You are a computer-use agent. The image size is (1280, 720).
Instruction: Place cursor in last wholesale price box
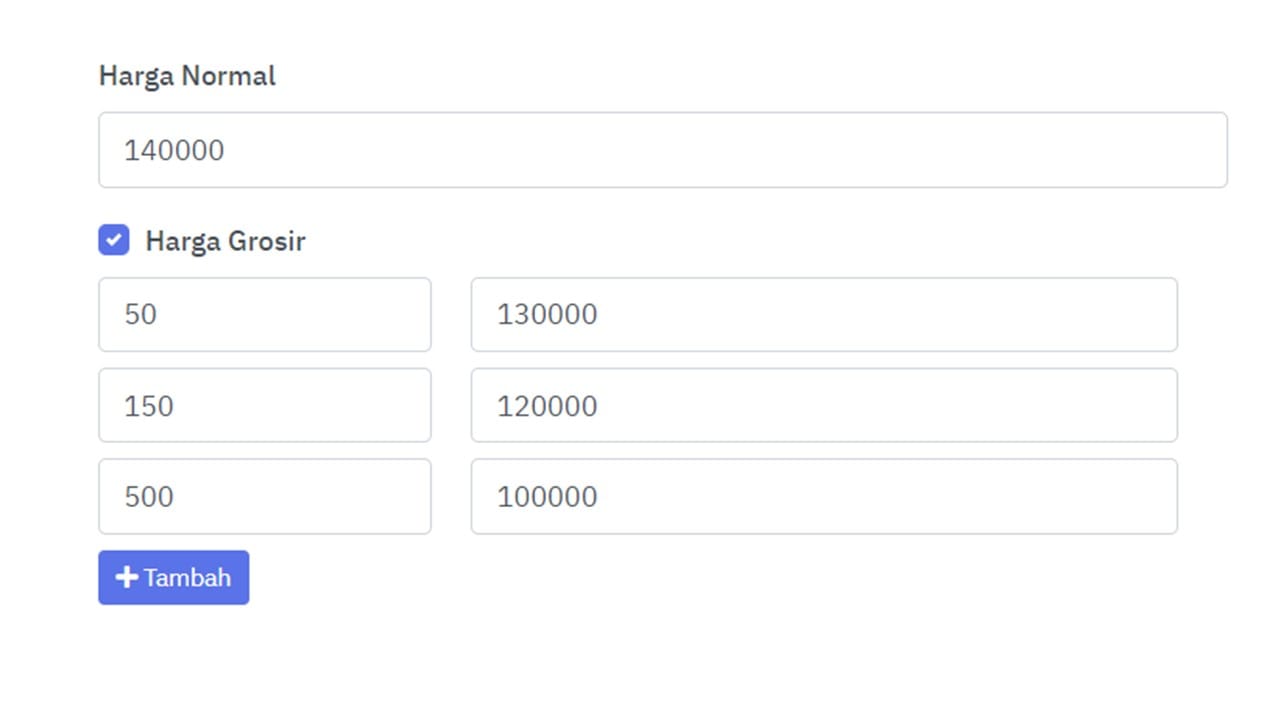coord(823,496)
